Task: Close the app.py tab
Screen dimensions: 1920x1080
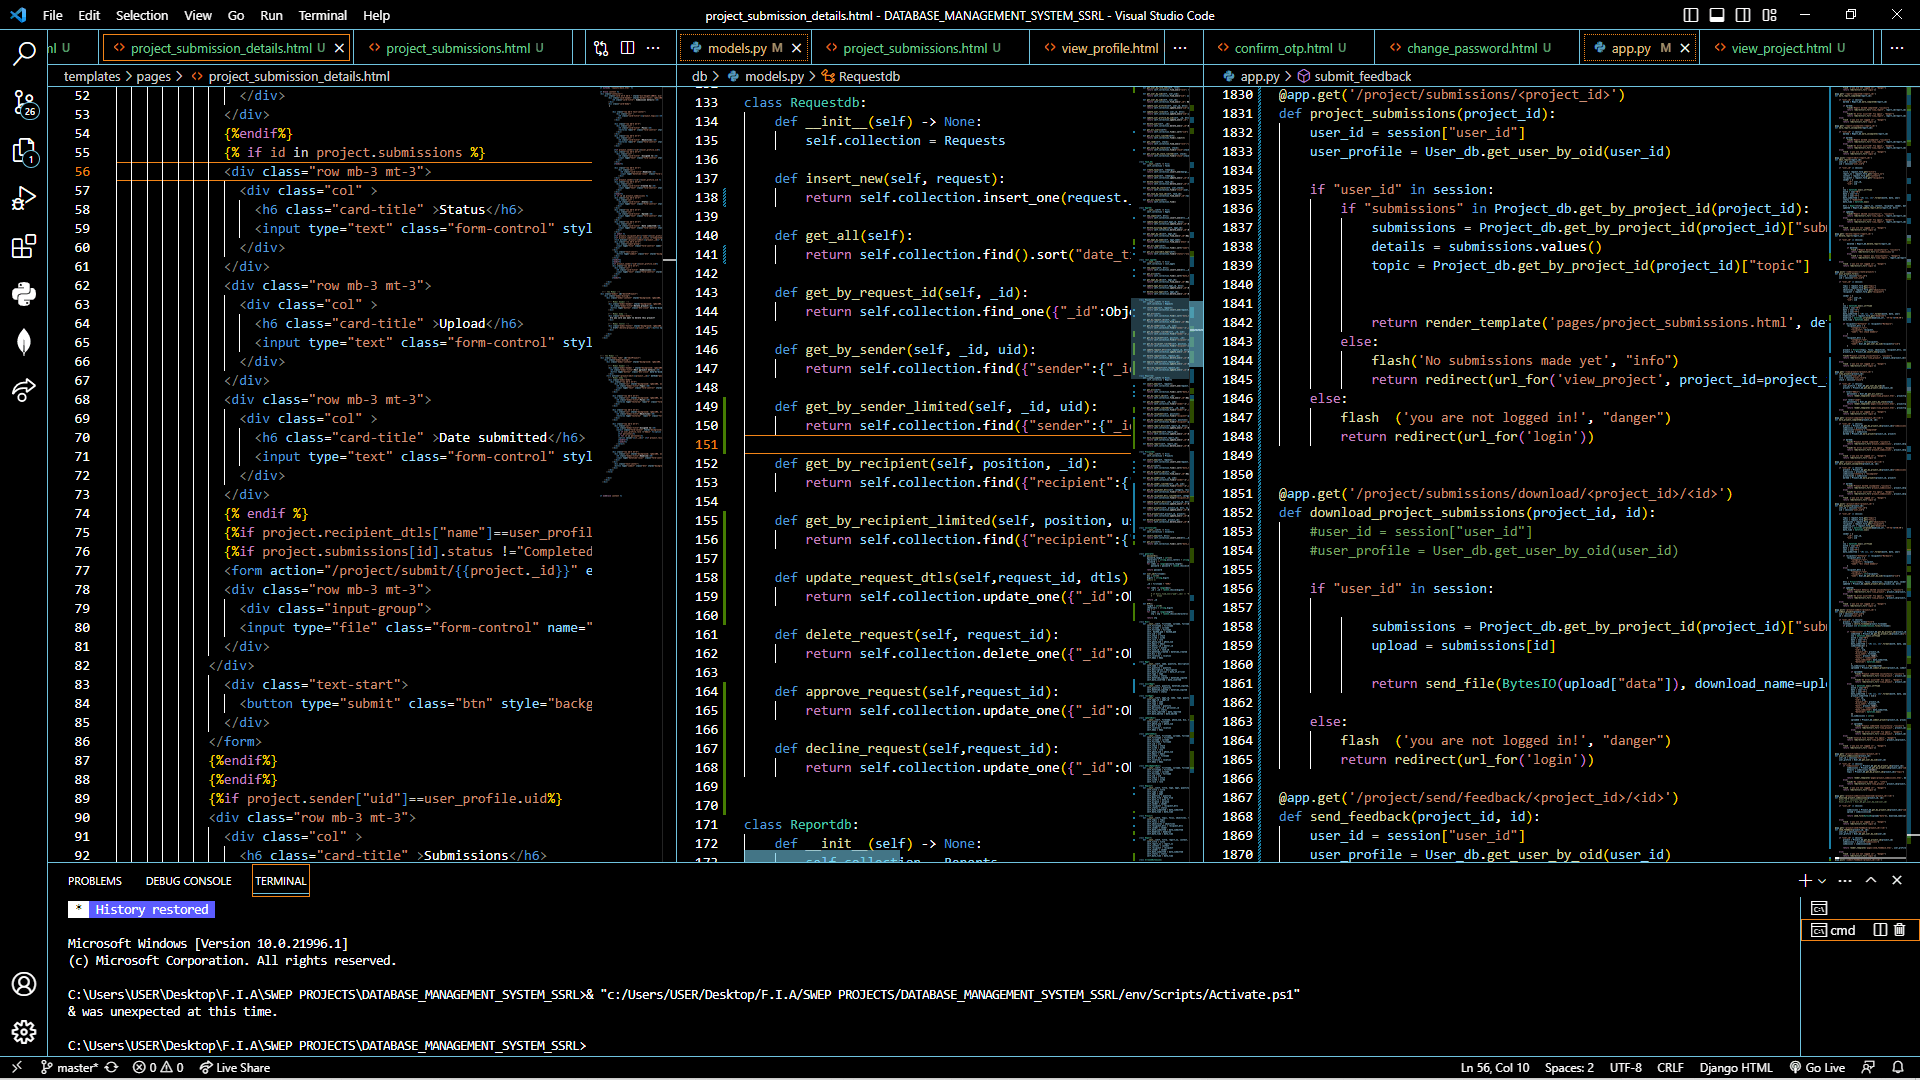Action: tap(1685, 48)
